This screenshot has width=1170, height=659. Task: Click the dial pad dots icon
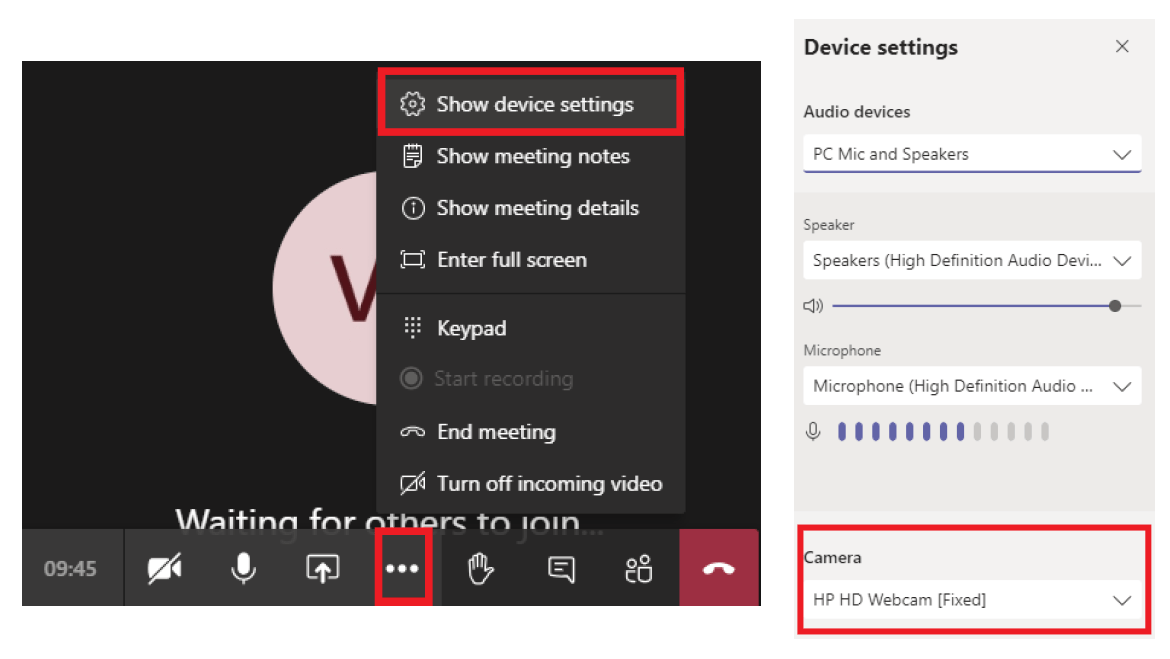click(413, 327)
